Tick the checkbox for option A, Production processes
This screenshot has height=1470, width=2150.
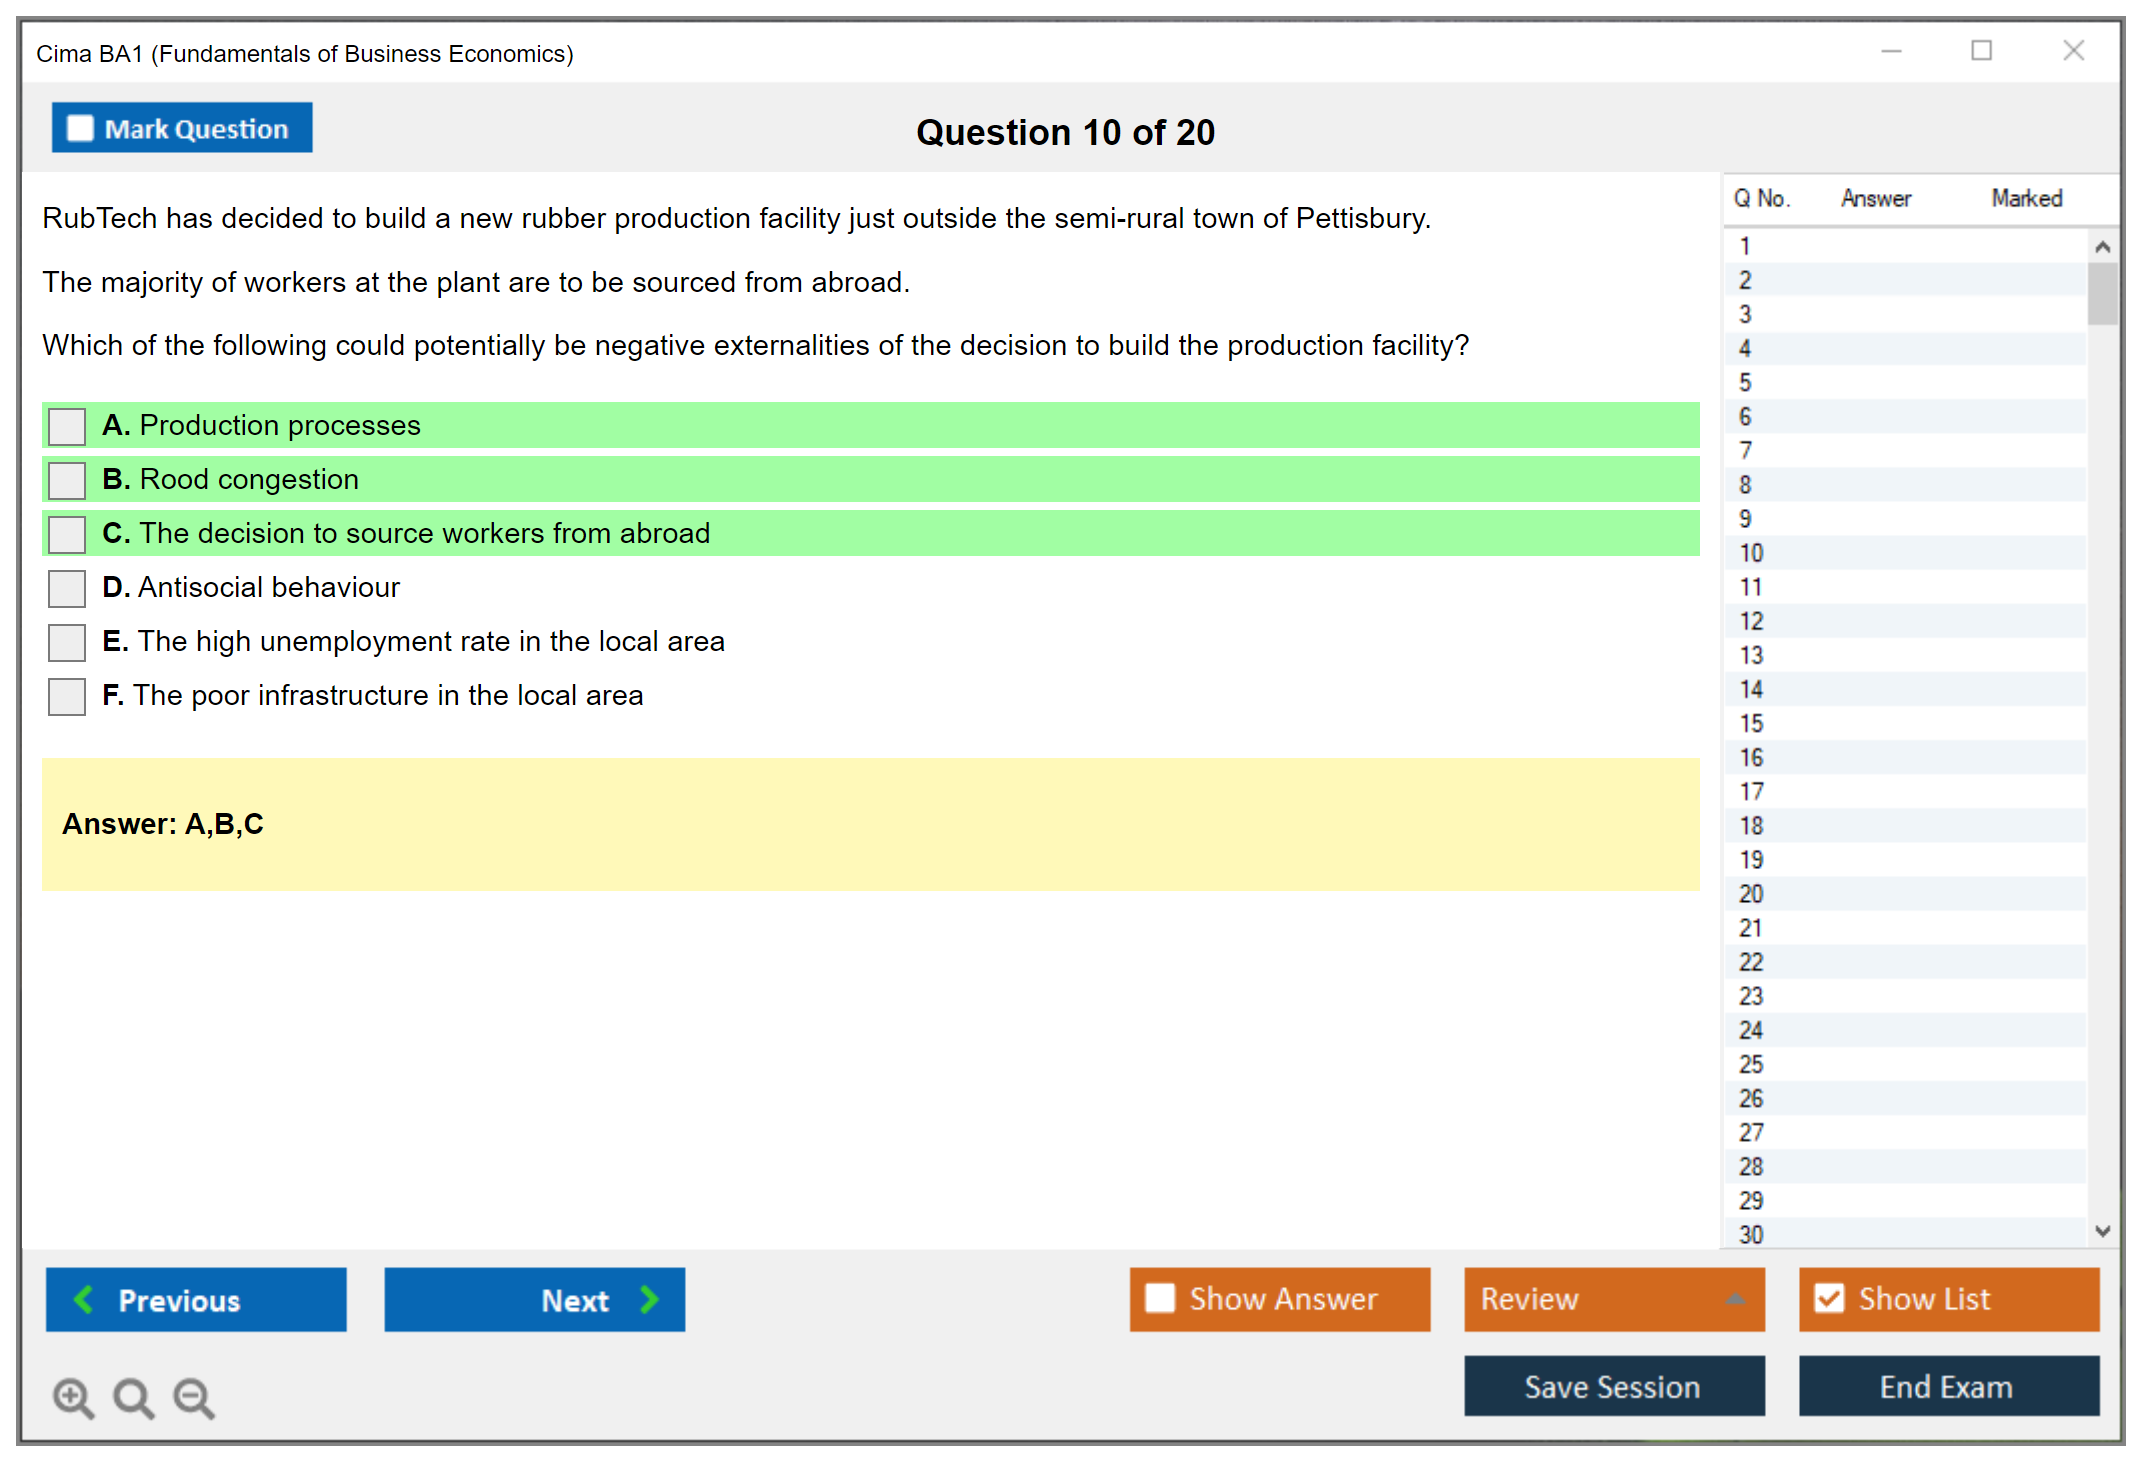click(67, 426)
